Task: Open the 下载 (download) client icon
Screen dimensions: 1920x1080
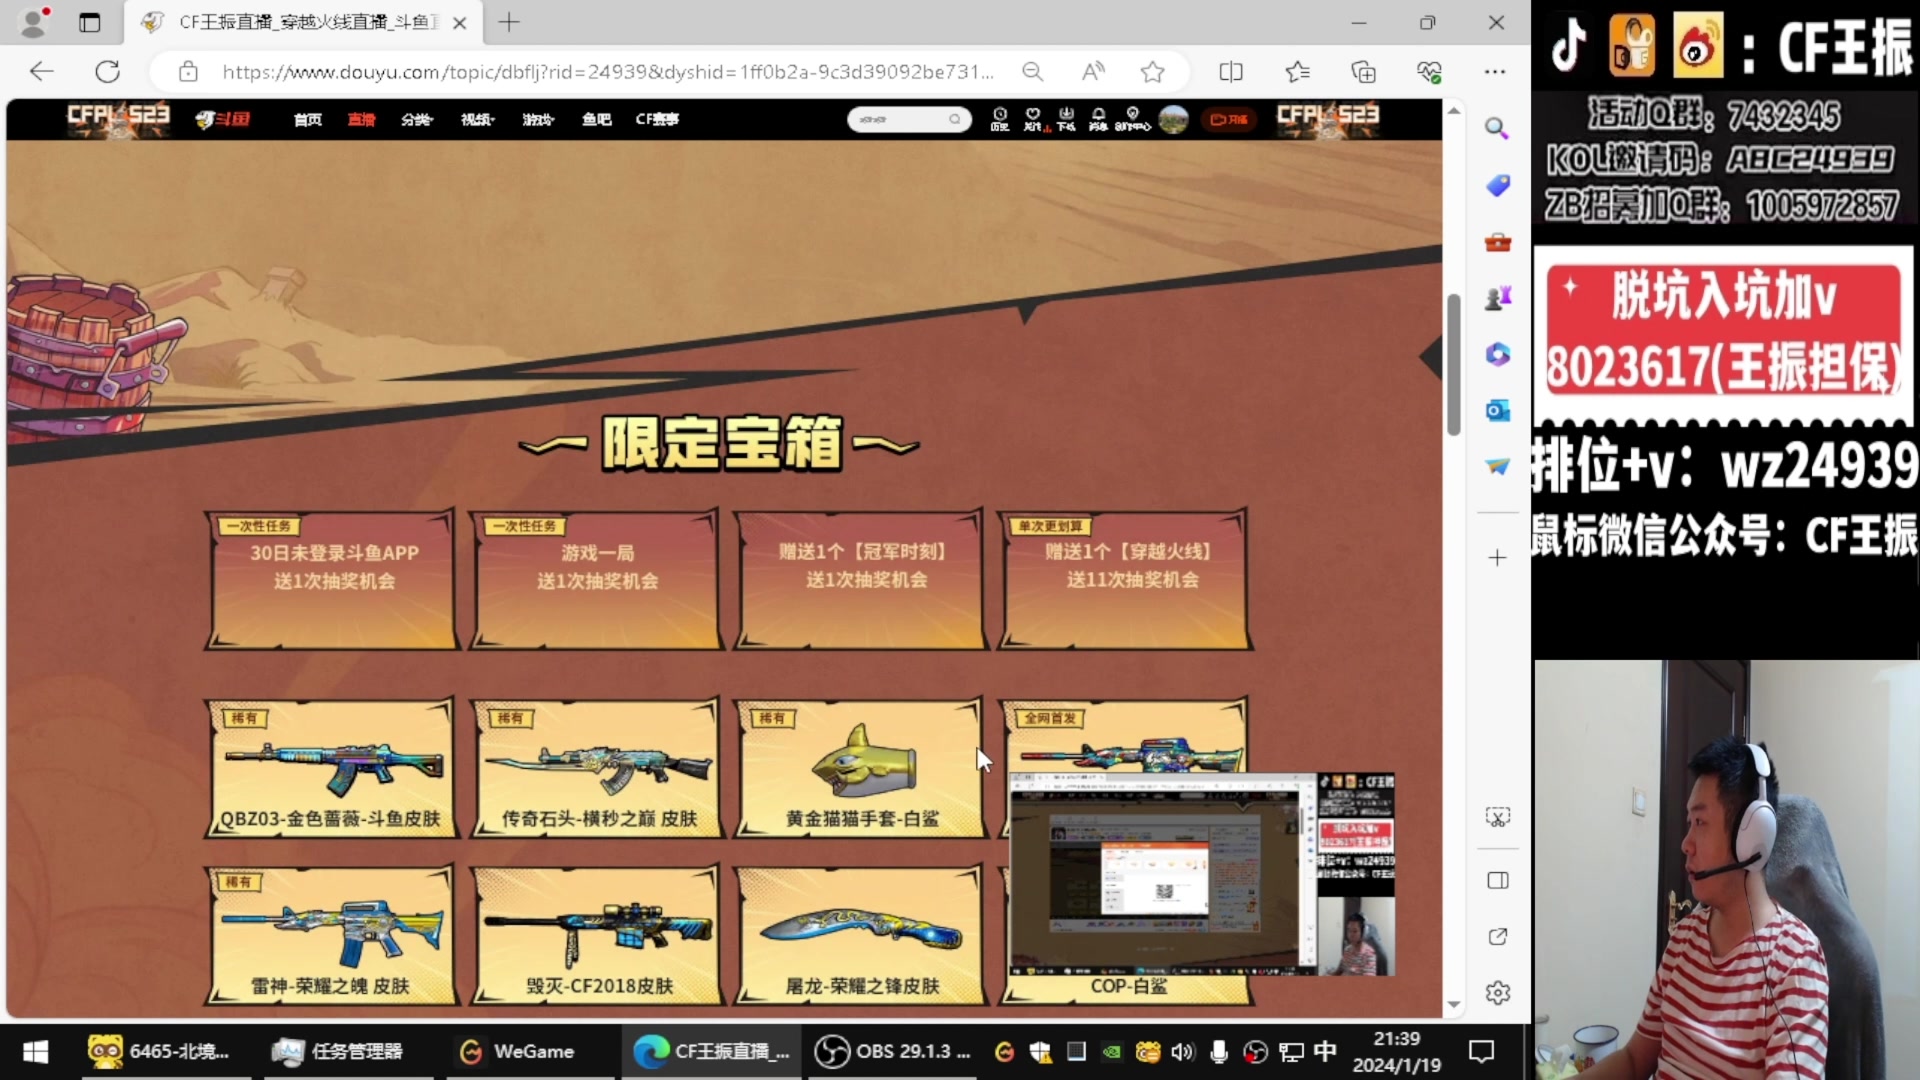Action: [x=1065, y=119]
